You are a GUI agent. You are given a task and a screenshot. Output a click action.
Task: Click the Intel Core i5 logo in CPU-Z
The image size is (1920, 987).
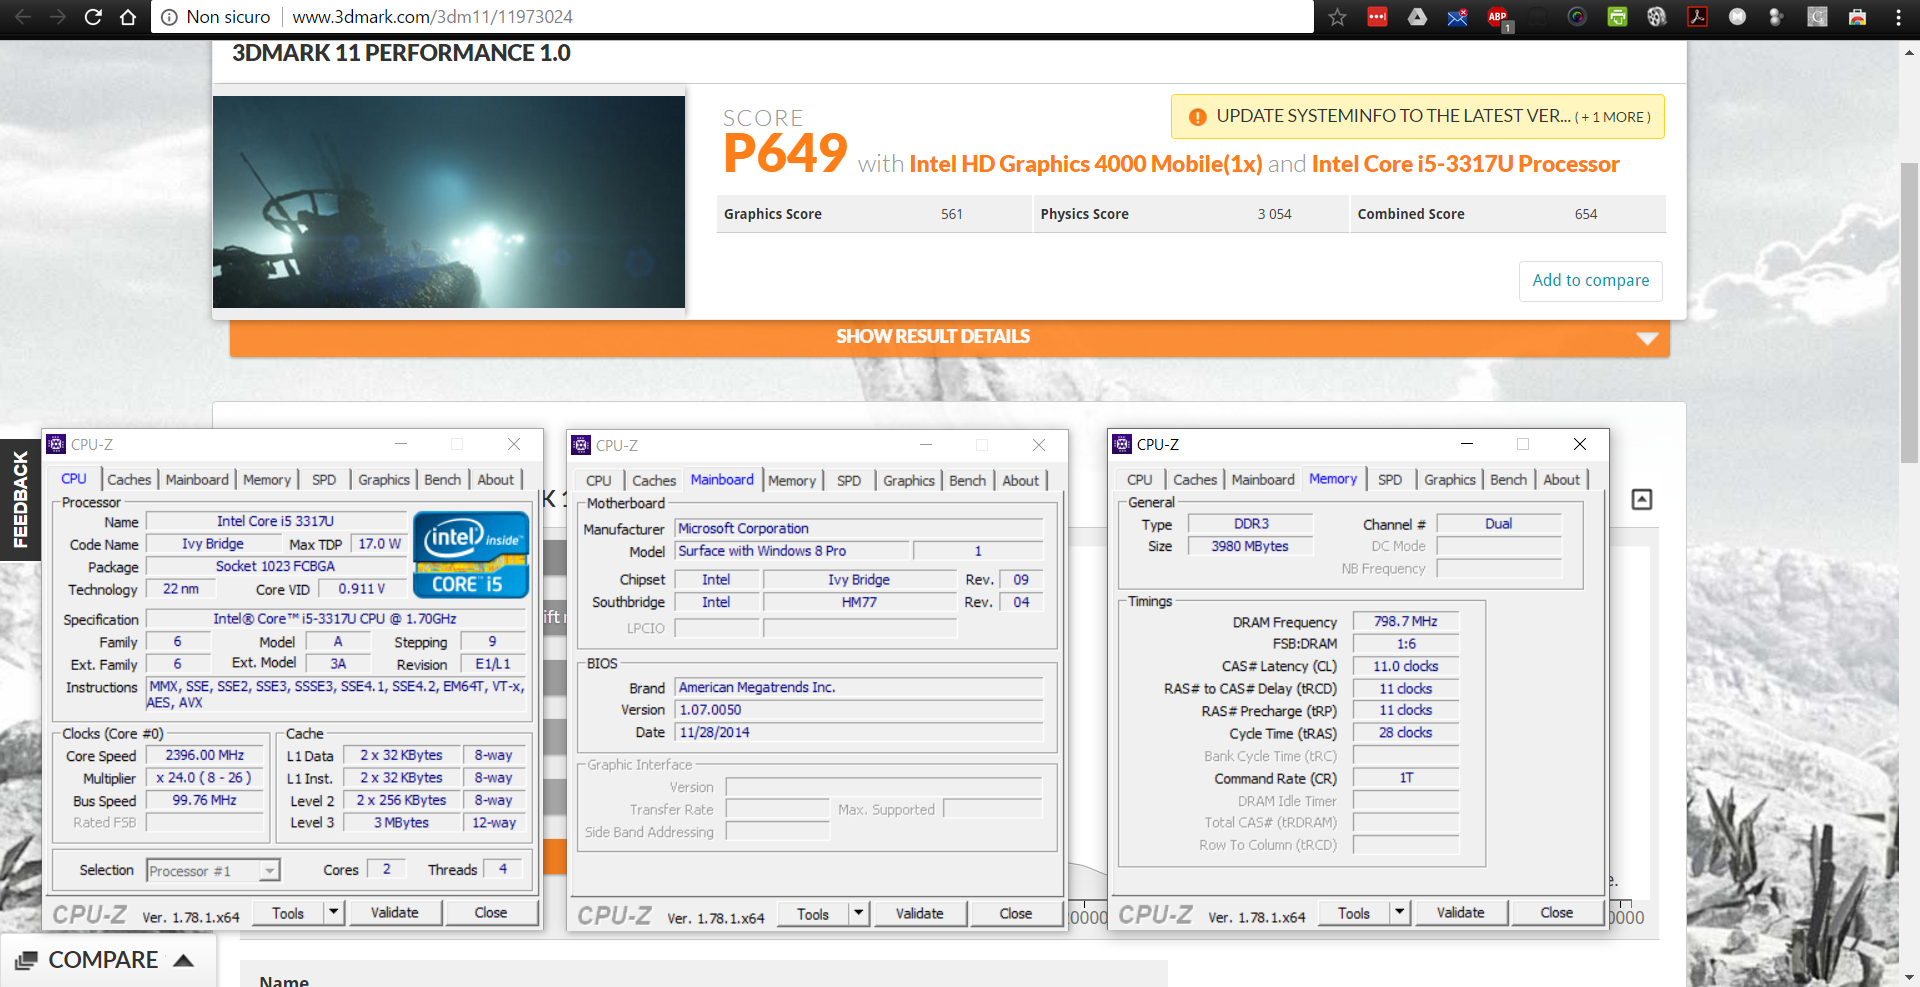[x=471, y=555]
